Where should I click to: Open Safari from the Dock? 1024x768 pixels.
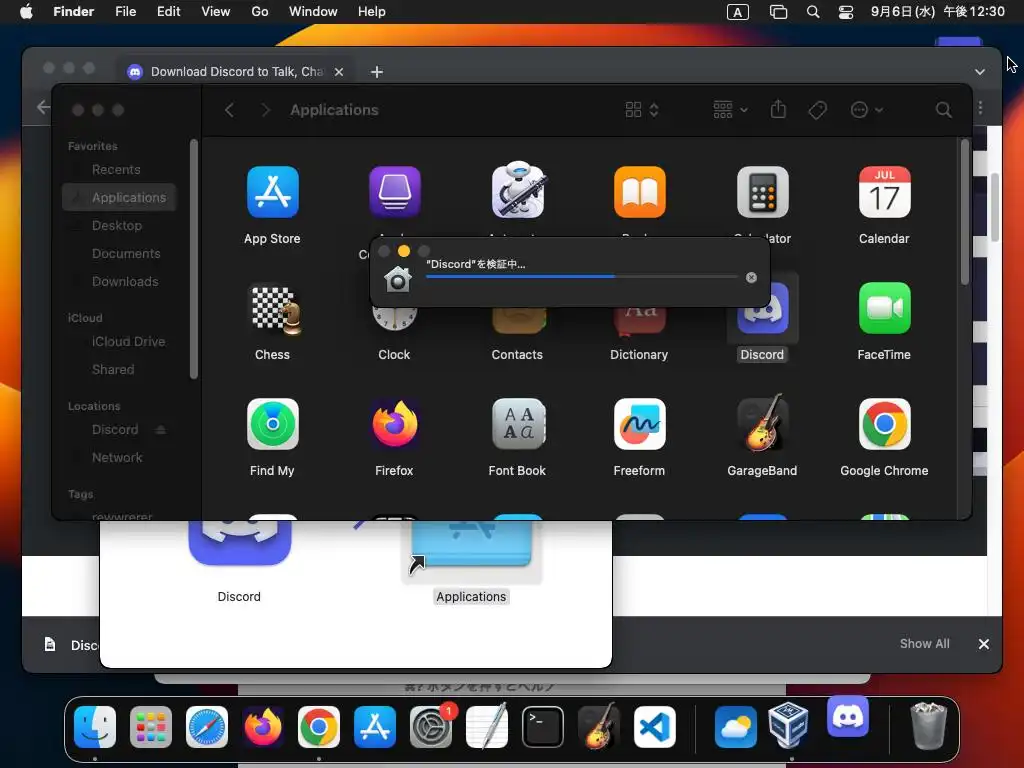(x=207, y=727)
